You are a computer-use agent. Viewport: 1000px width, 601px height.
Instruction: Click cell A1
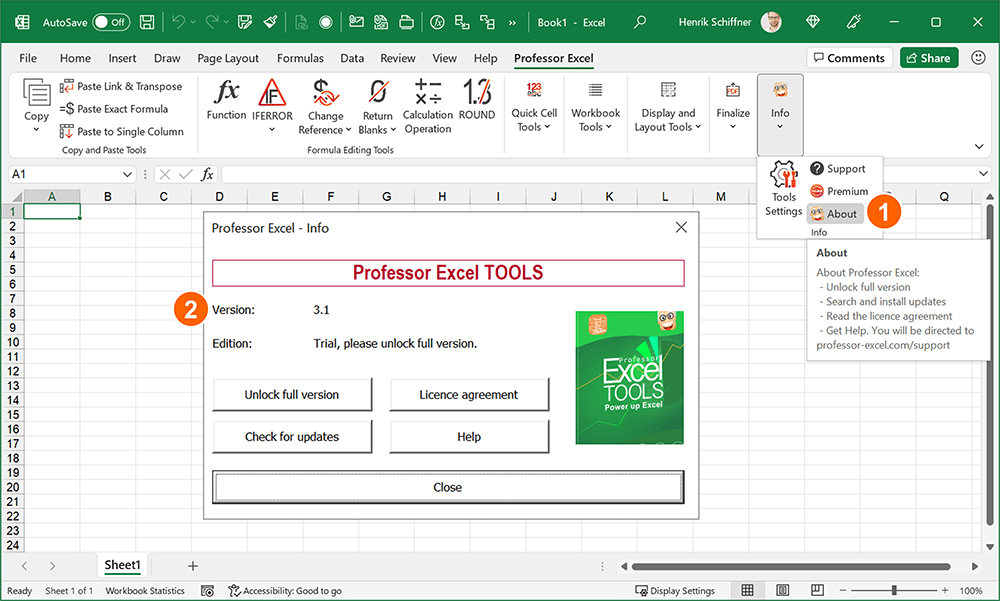(52, 211)
